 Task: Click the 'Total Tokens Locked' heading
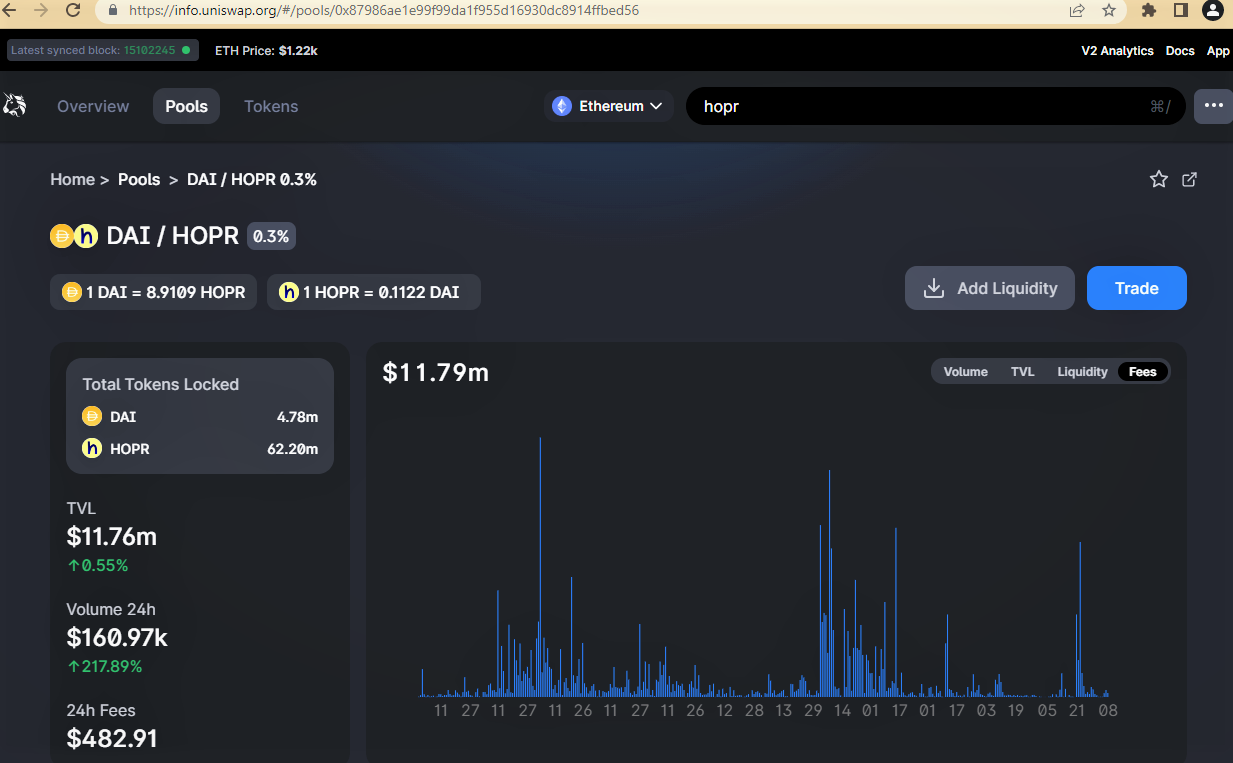click(x=161, y=385)
